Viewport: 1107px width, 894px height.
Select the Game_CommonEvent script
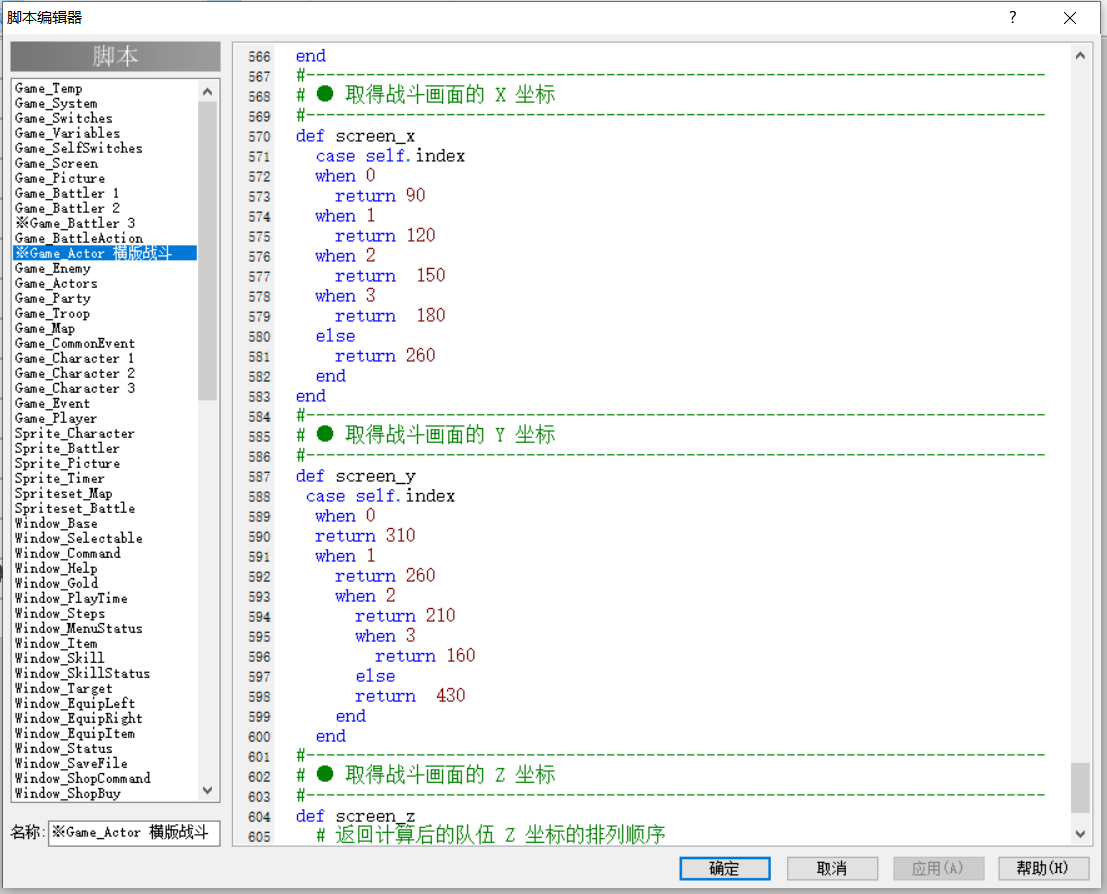75,343
